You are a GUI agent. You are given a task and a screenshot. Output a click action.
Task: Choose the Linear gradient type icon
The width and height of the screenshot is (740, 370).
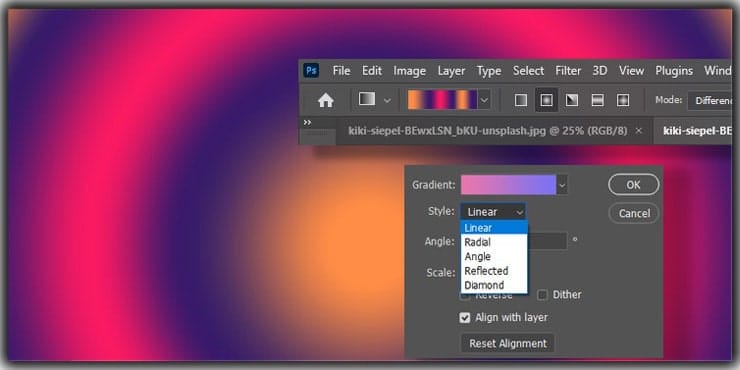click(521, 100)
